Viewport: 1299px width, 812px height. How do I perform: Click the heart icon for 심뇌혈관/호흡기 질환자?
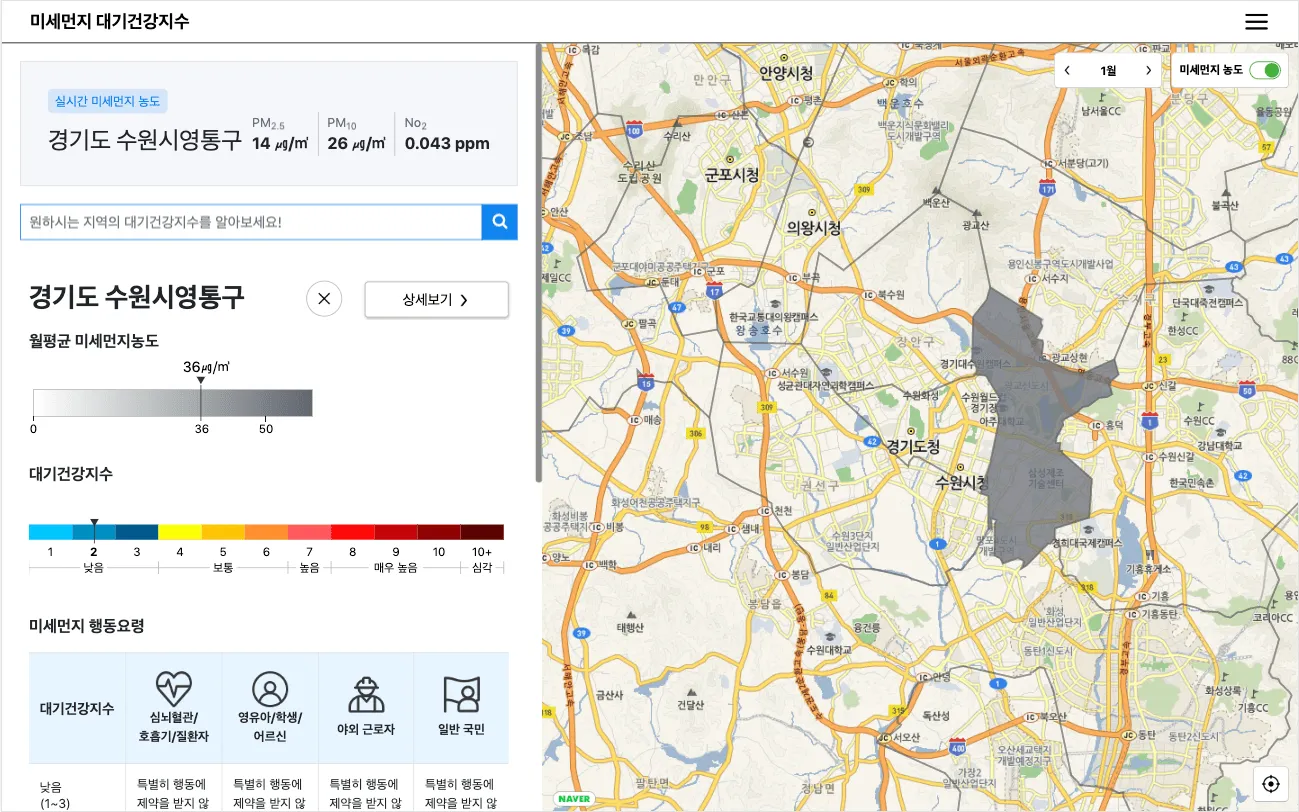click(174, 689)
